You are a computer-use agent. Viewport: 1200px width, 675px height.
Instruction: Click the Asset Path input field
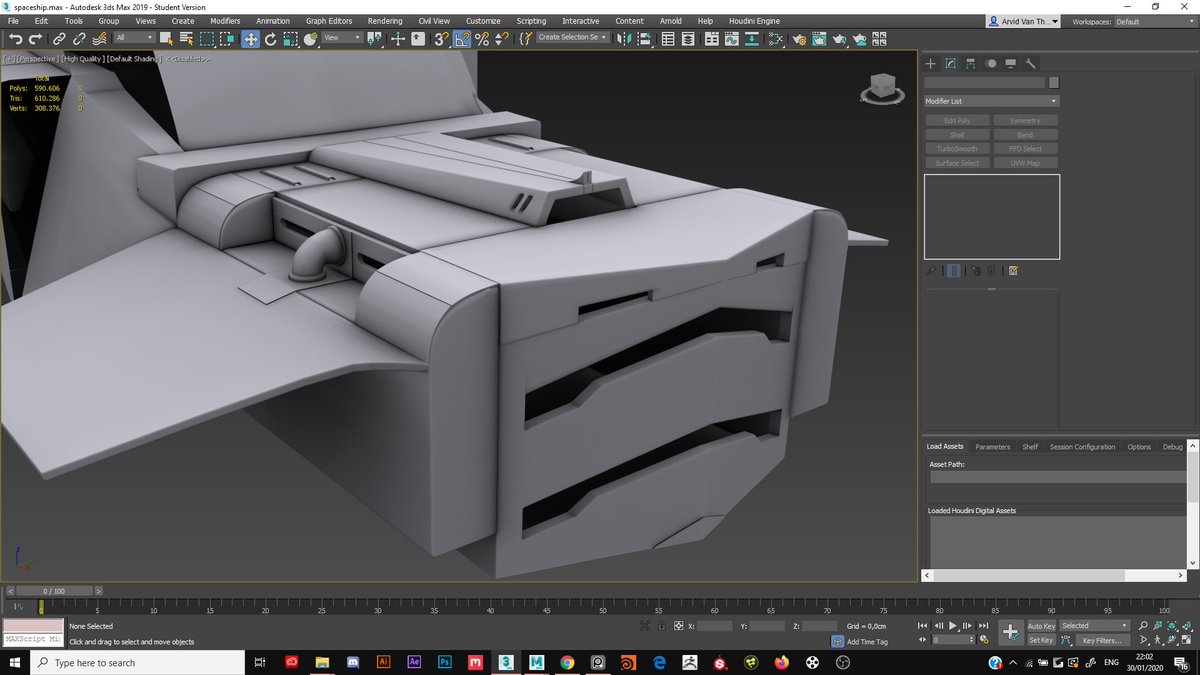tap(1058, 477)
